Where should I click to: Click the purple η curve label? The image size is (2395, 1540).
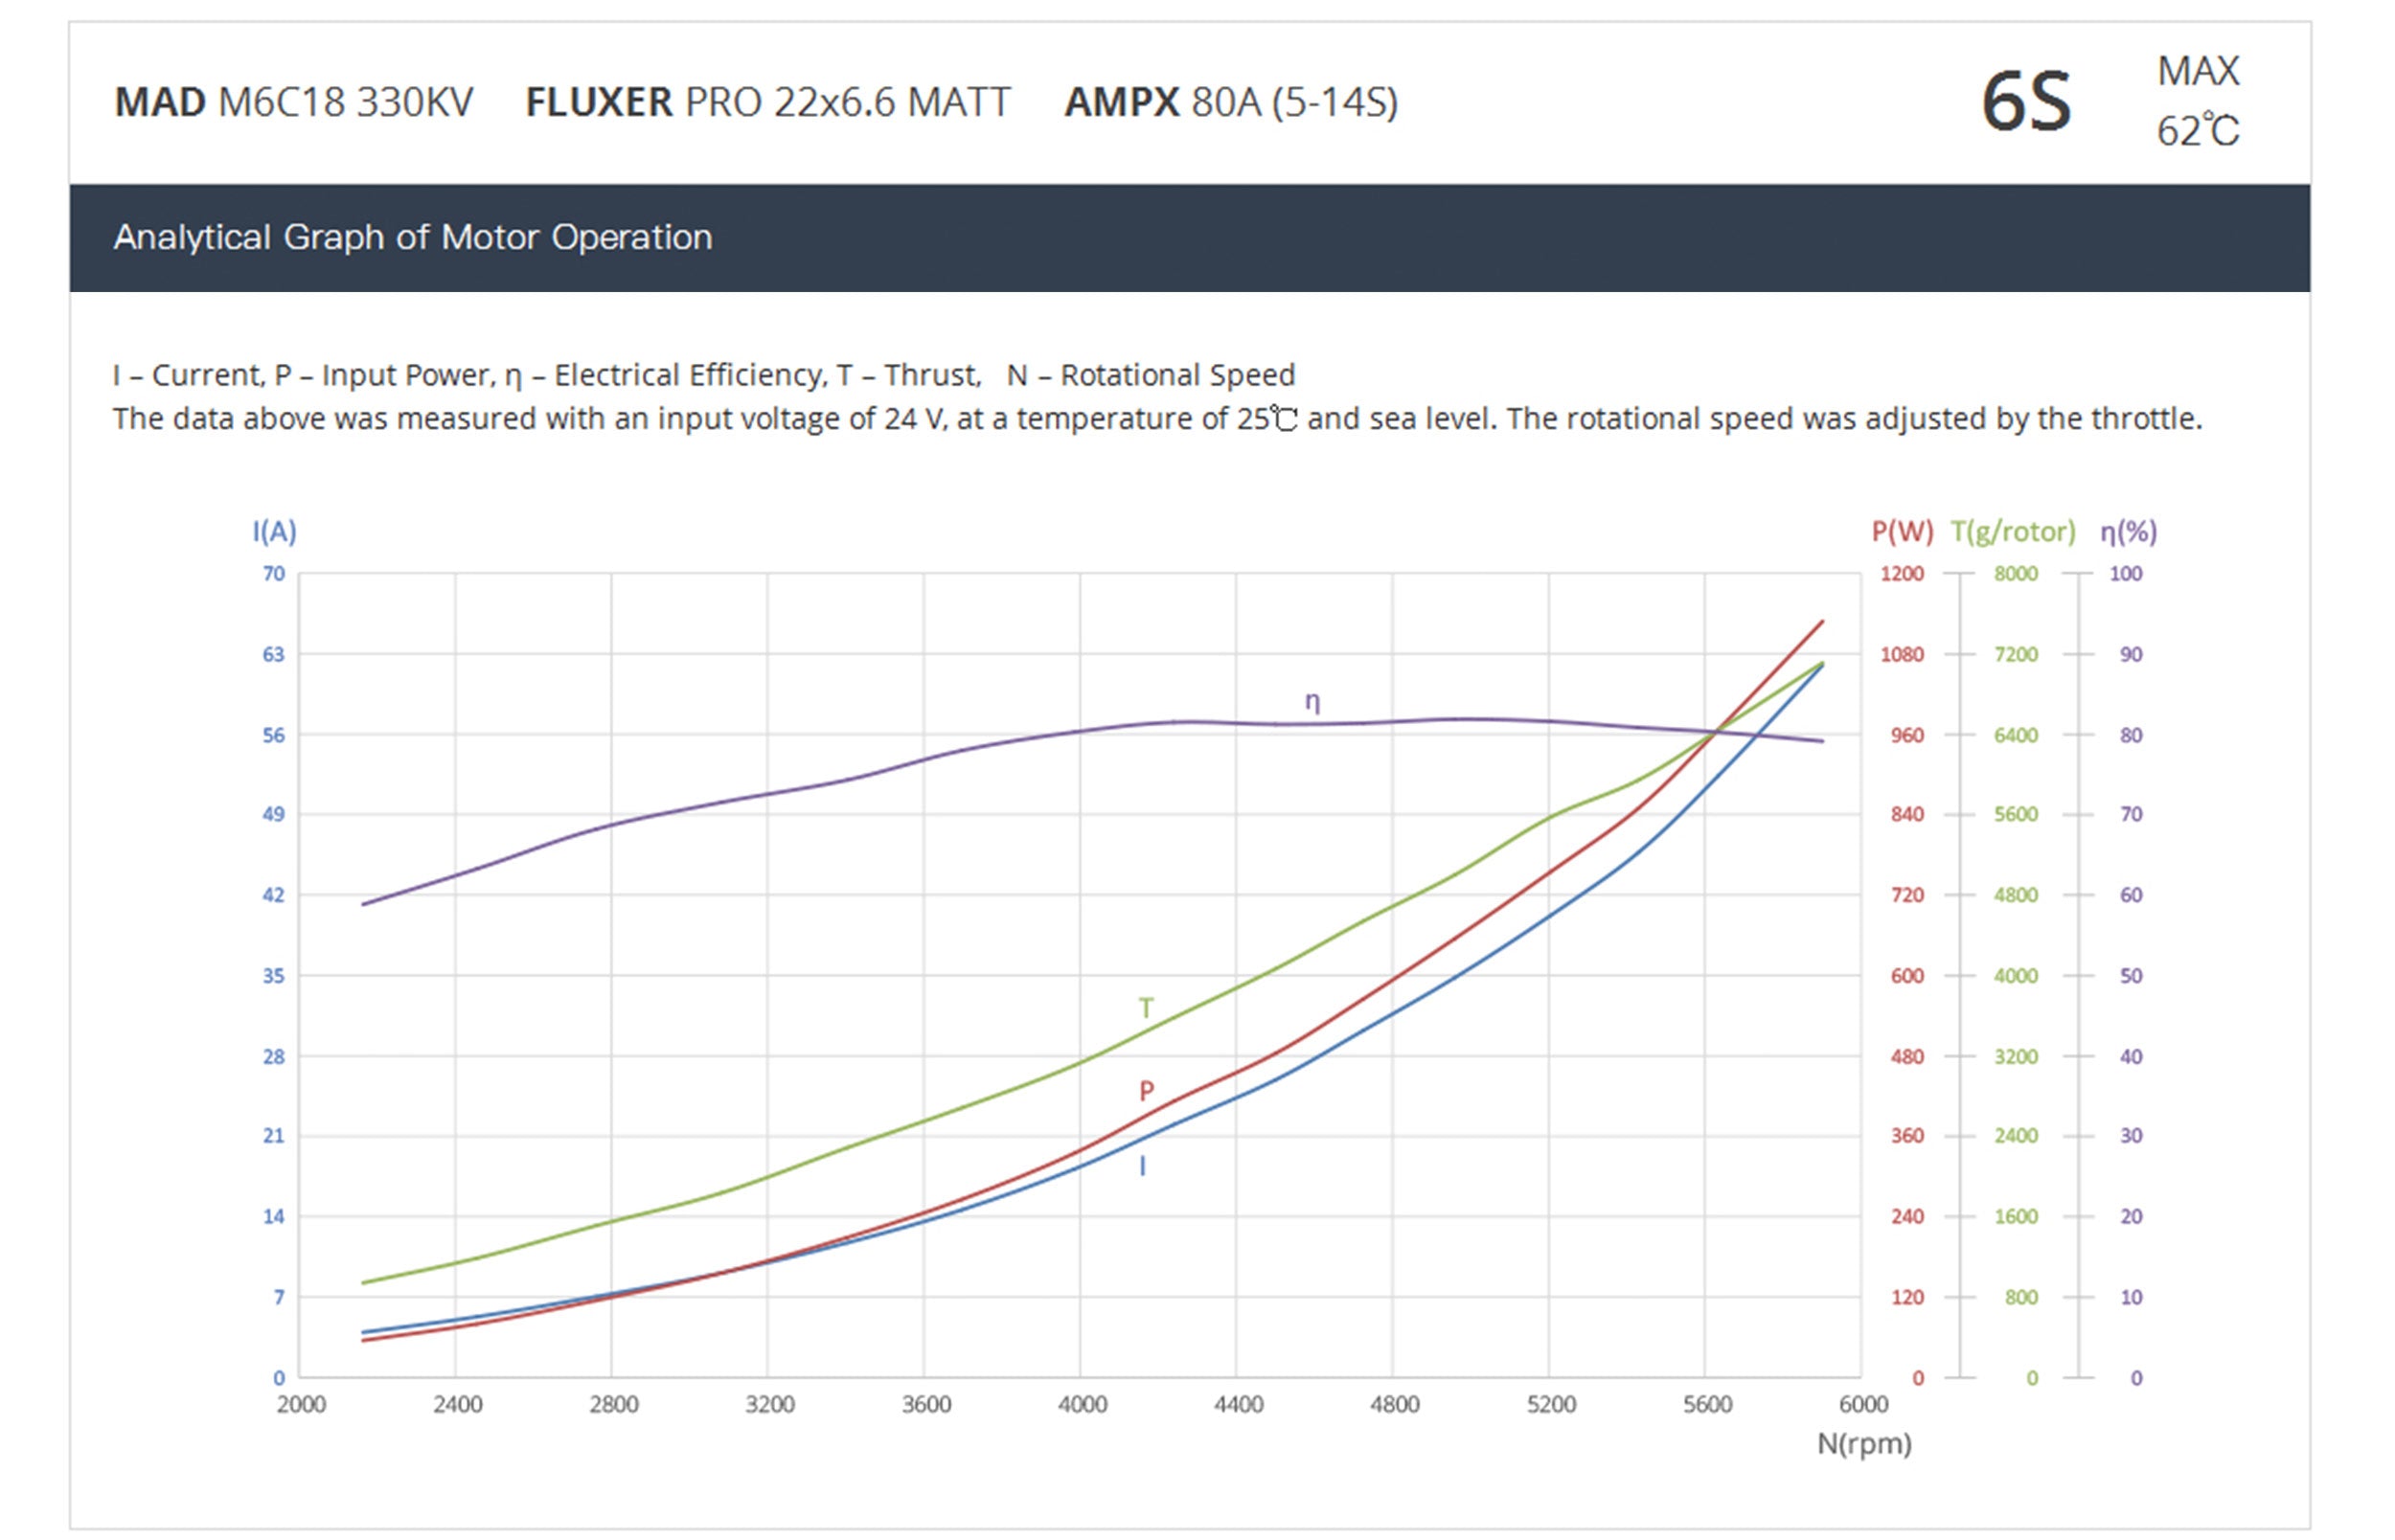(1312, 702)
